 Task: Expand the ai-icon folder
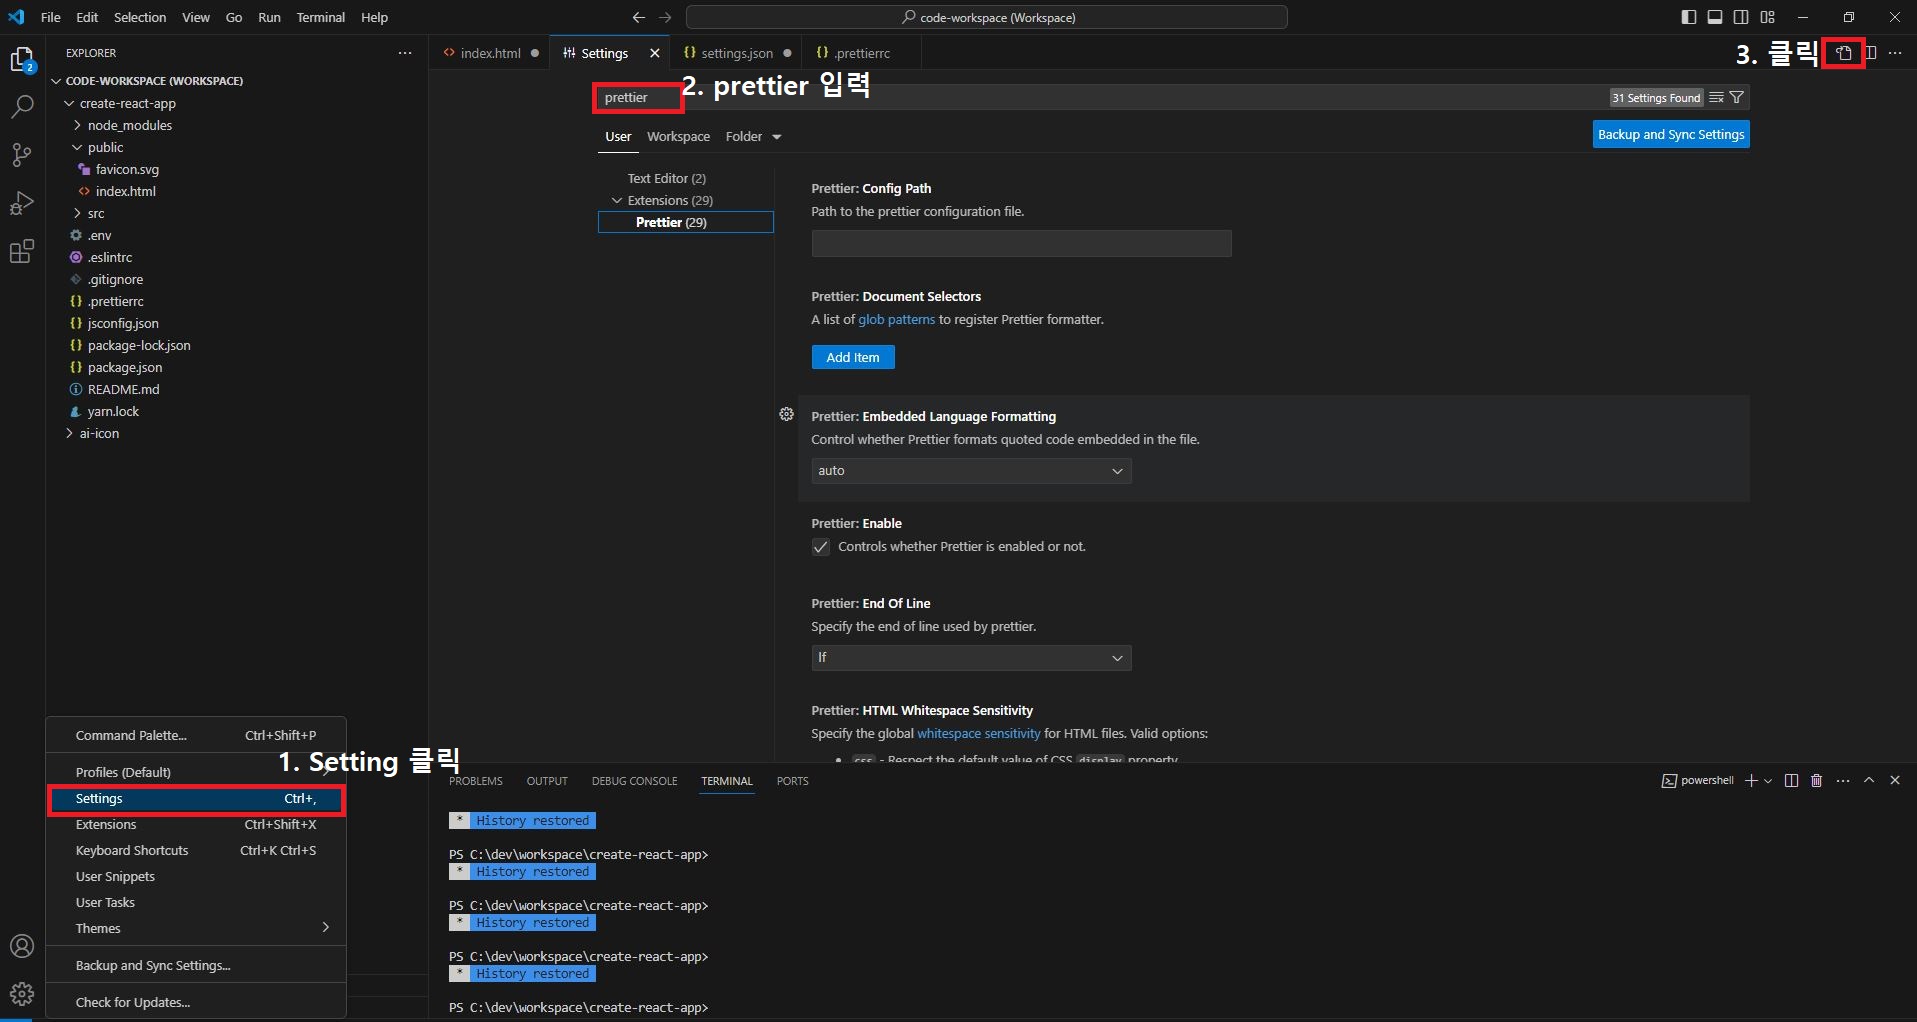click(x=70, y=433)
